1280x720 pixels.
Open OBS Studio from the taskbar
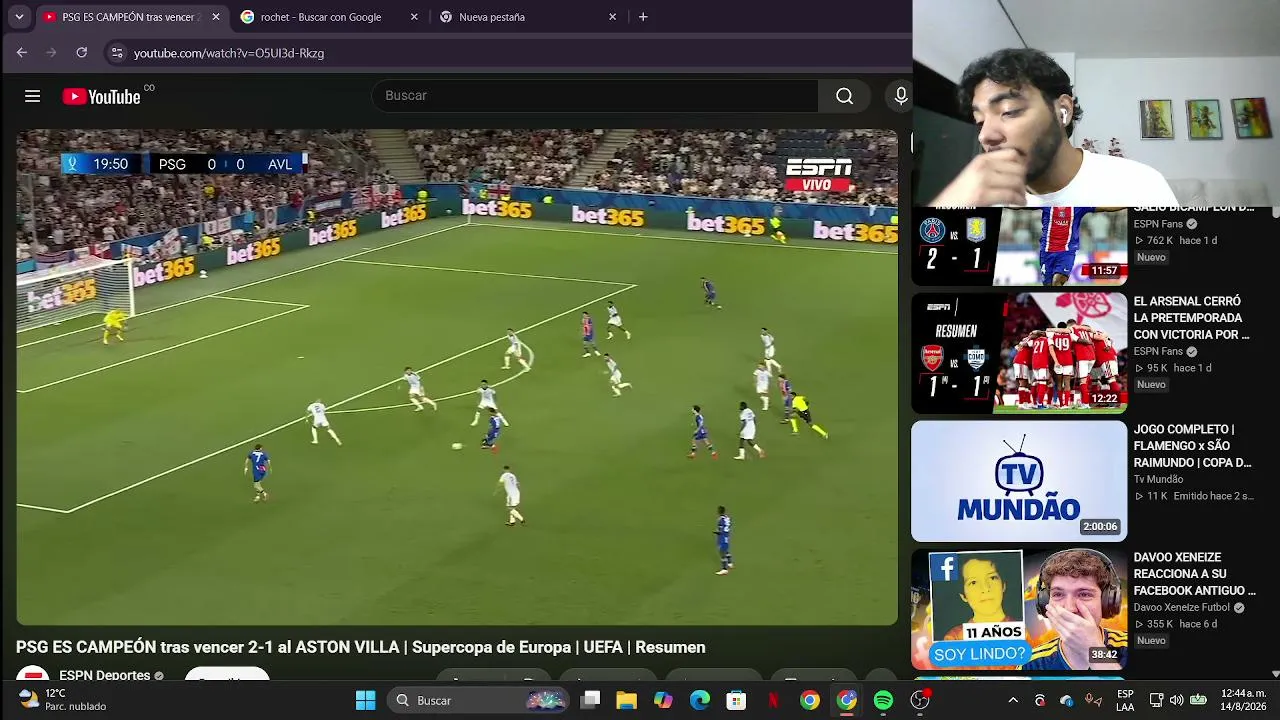[920, 700]
